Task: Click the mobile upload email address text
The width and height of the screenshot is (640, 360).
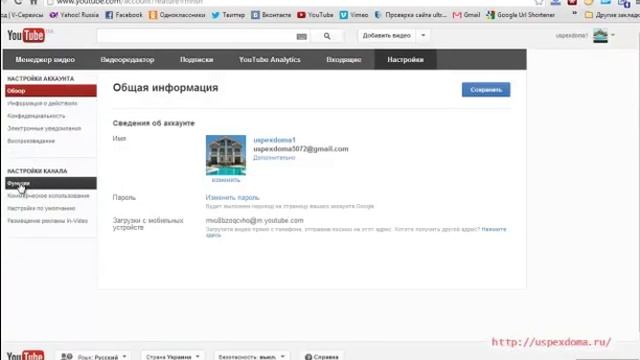Action: pos(254,220)
